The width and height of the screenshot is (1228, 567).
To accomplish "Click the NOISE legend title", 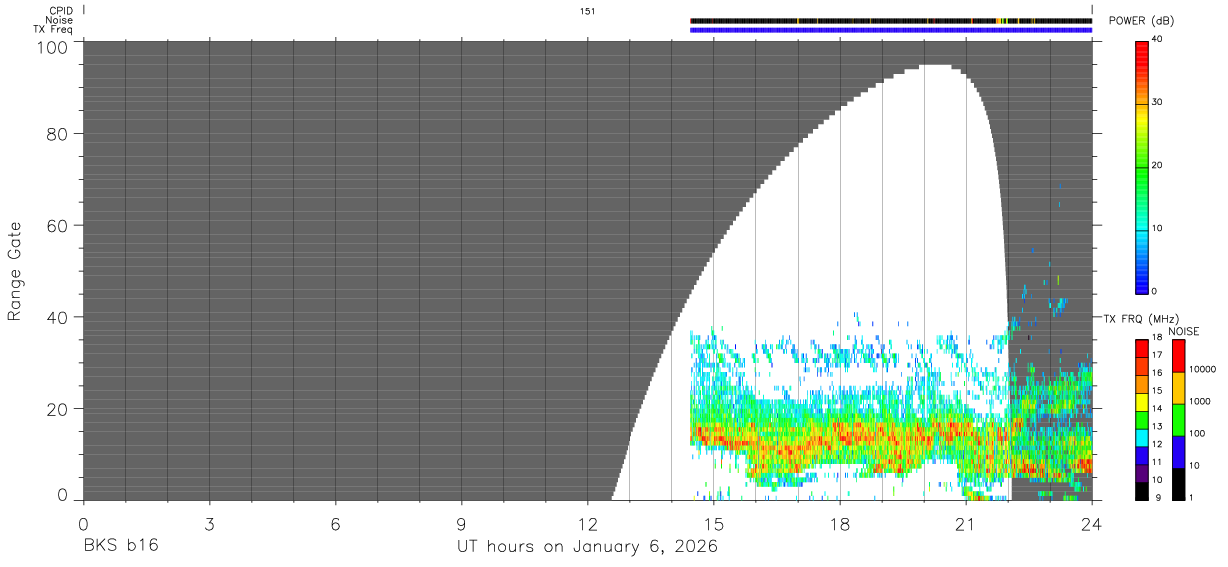I will 1183,331.
